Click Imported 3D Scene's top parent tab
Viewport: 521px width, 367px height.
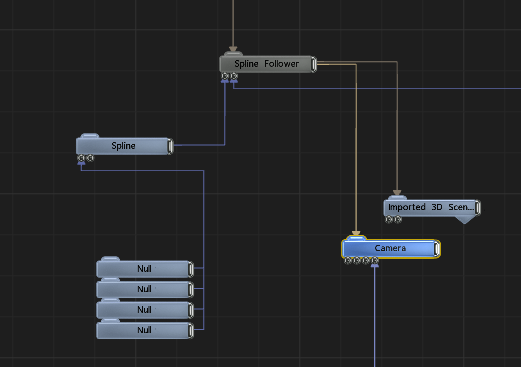397,198
